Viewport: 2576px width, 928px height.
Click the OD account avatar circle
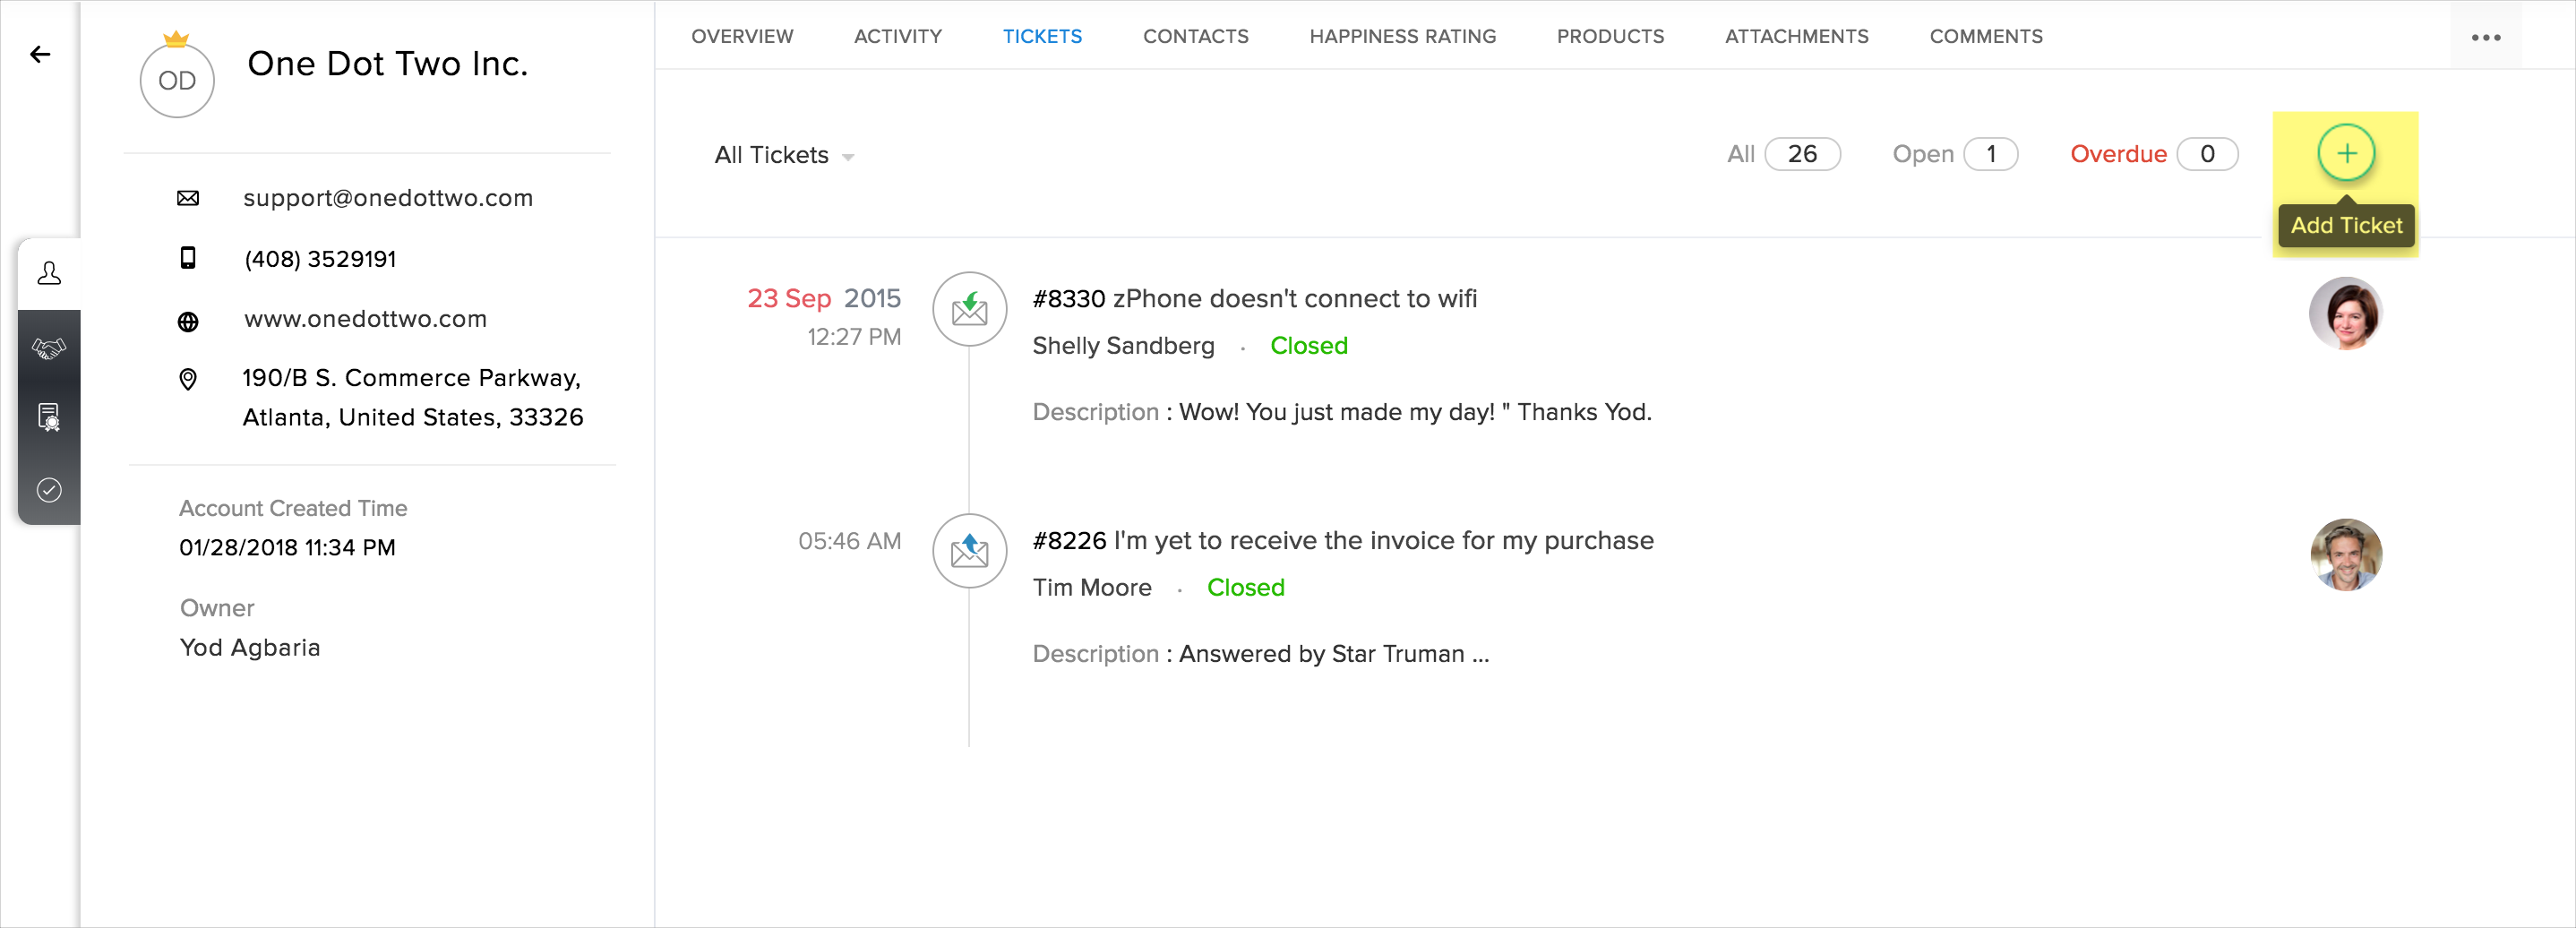(177, 81)
